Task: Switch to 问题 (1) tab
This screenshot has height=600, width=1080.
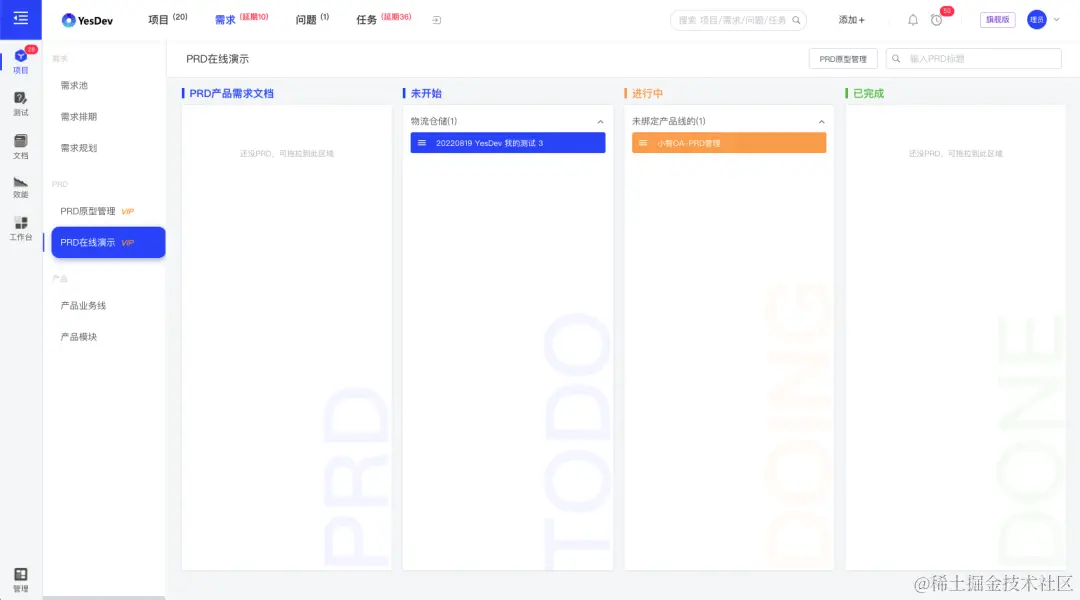Action: click(x=312, y=19)
